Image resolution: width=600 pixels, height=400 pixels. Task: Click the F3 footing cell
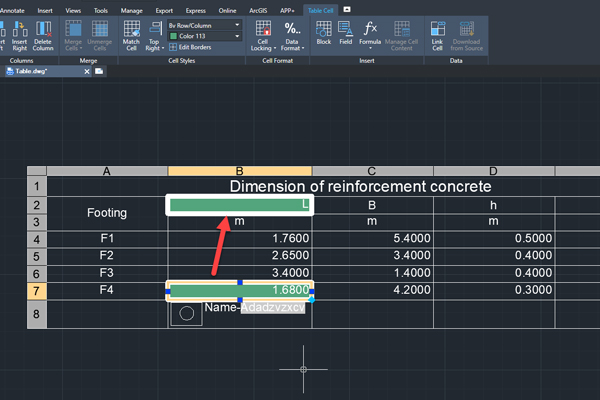[x=107, y=273]
